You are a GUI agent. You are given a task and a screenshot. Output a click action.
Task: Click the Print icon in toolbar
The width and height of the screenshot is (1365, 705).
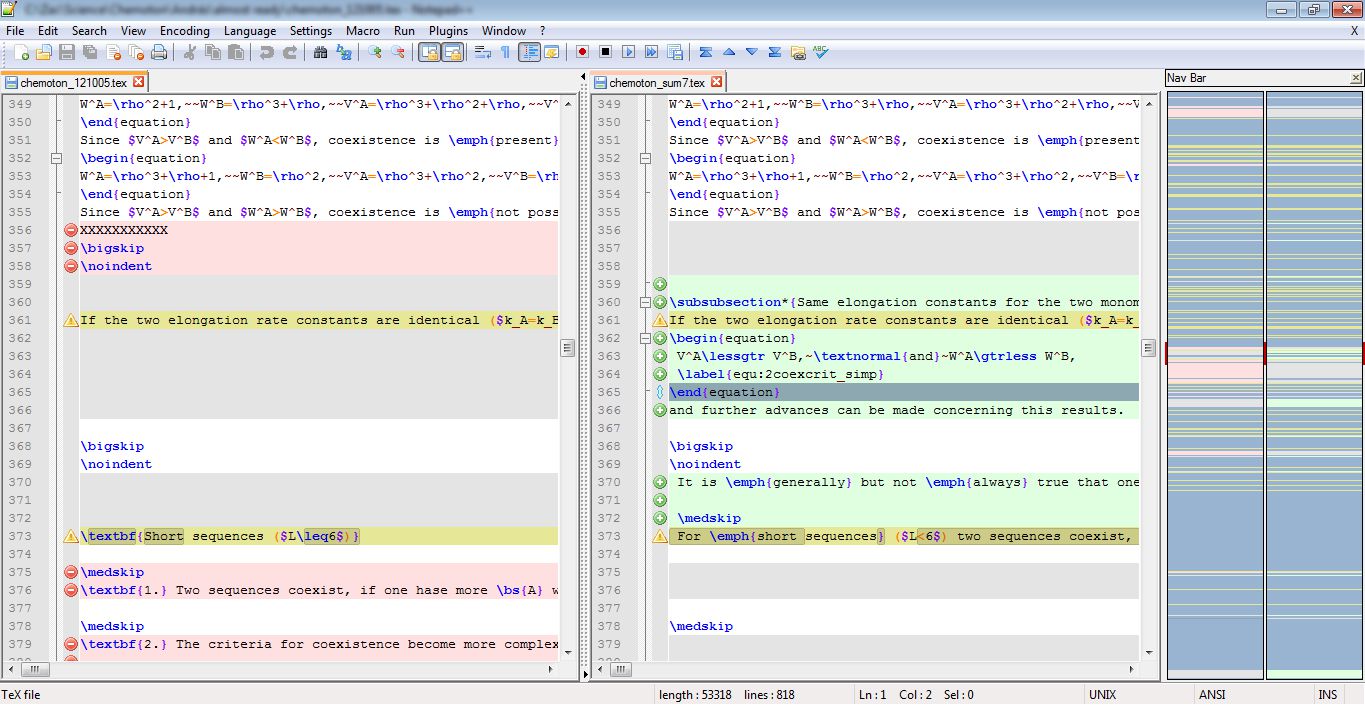pyautogui.click(x=158, y=52)
